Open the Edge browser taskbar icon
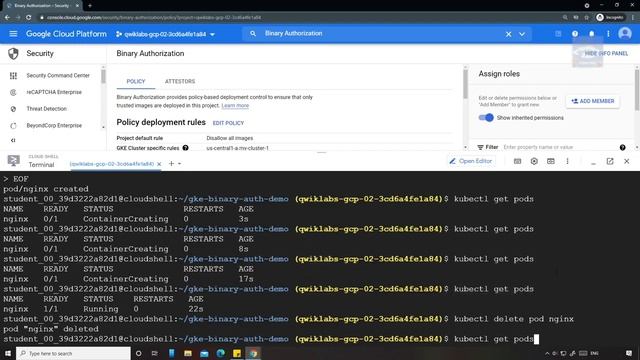This screenshot has height=360, width=640. click(x=220, y=353)
